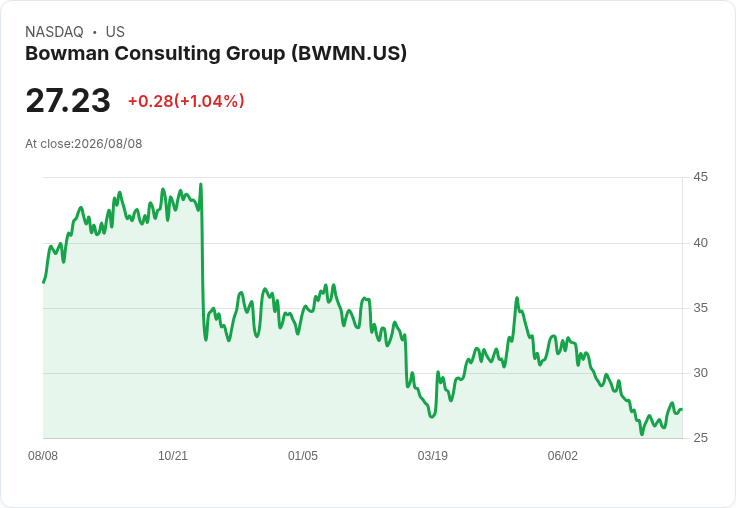Click the chart peak before the October drop
736x508 pixels.
[201, 185]
